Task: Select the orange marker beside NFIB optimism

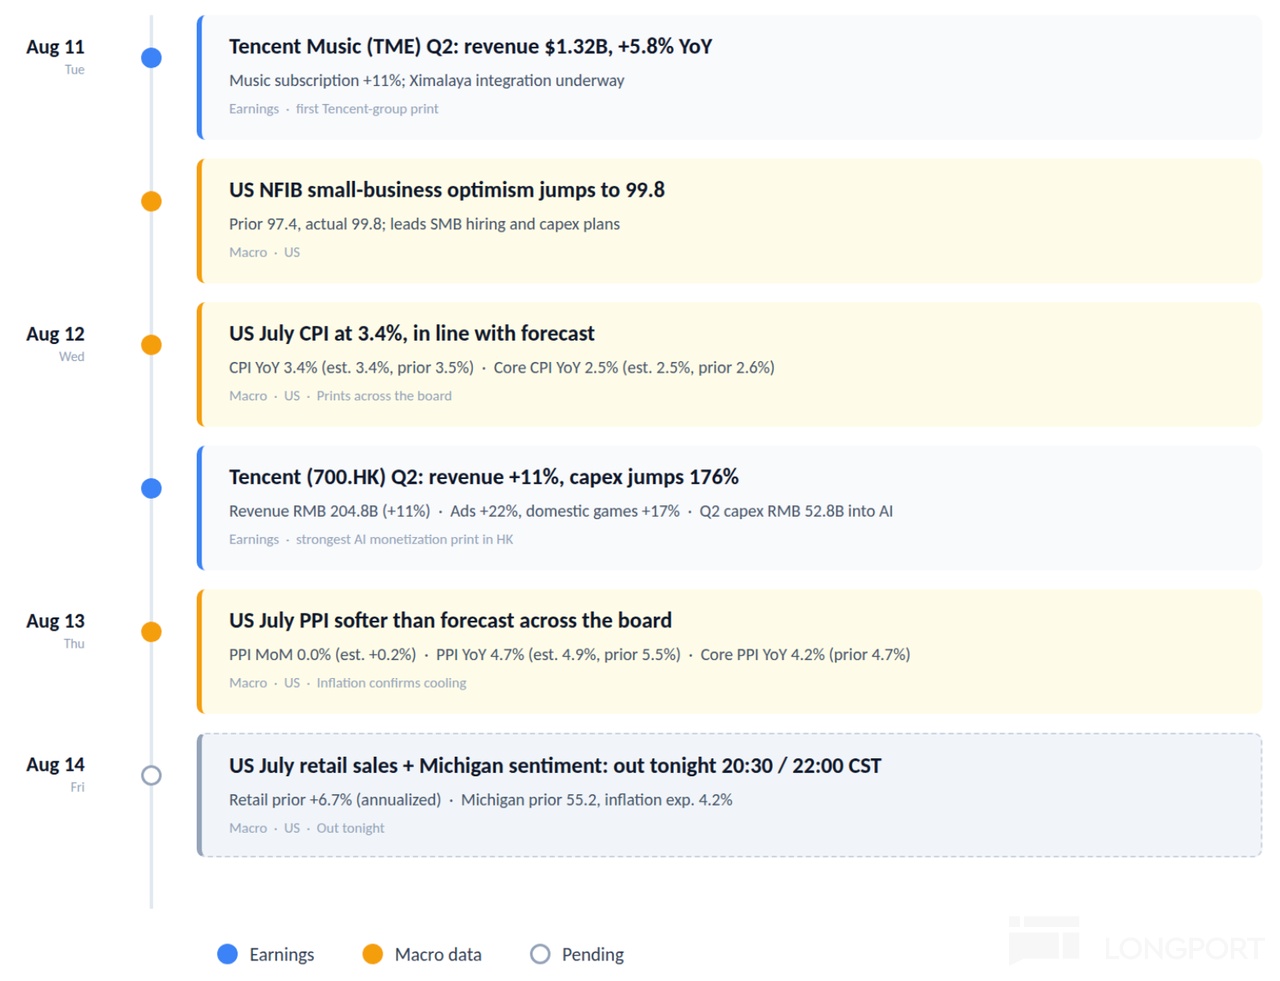Action: [x=151, y=201]
